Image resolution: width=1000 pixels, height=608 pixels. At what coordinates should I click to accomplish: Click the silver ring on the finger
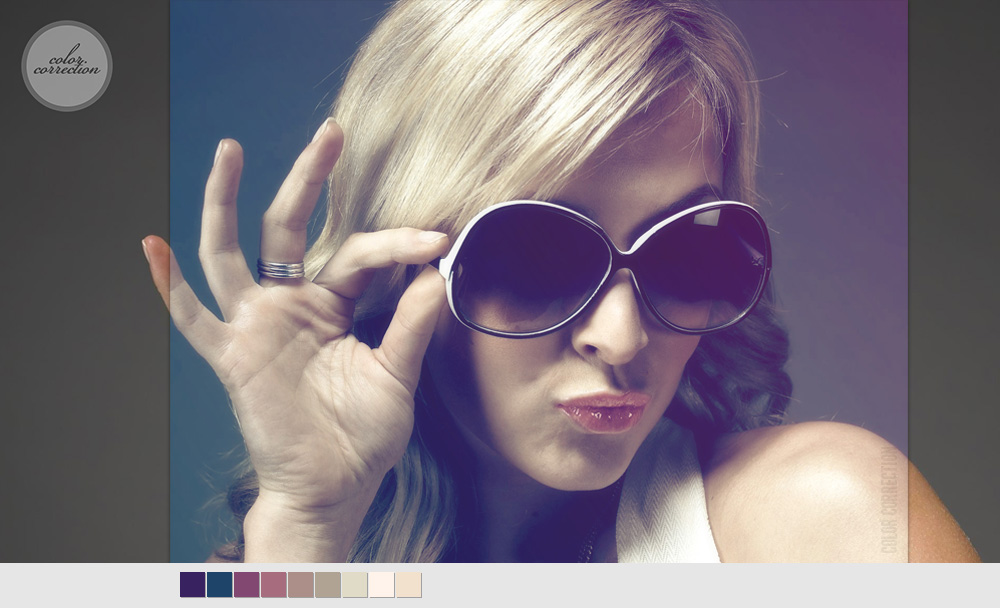(x=280, y=268)
